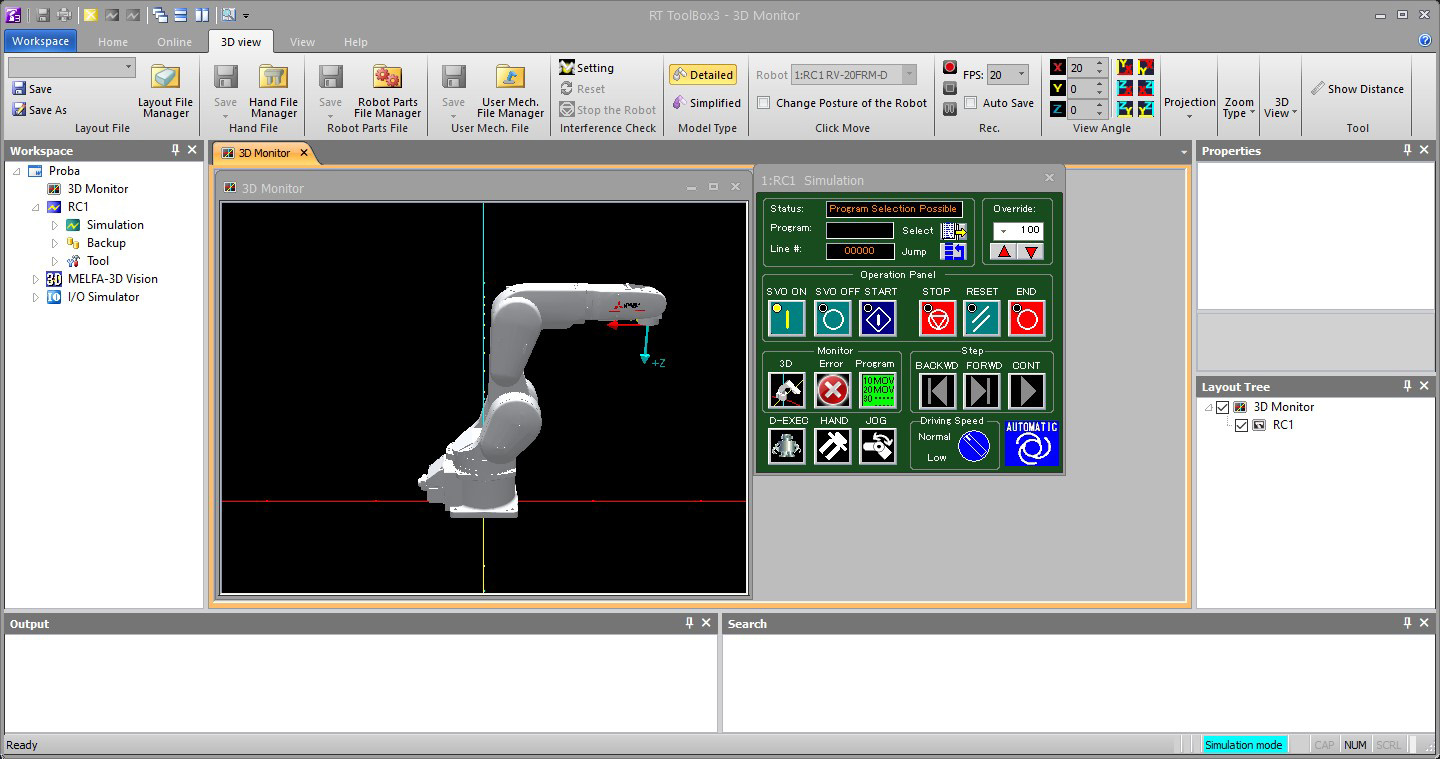This screenshot has width=1440, height=759.
Task: Open the HAND control icon
Action: 832,446
